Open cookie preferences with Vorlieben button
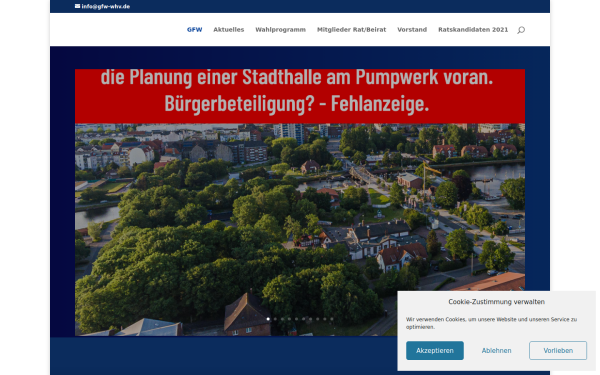 point(558,351)
